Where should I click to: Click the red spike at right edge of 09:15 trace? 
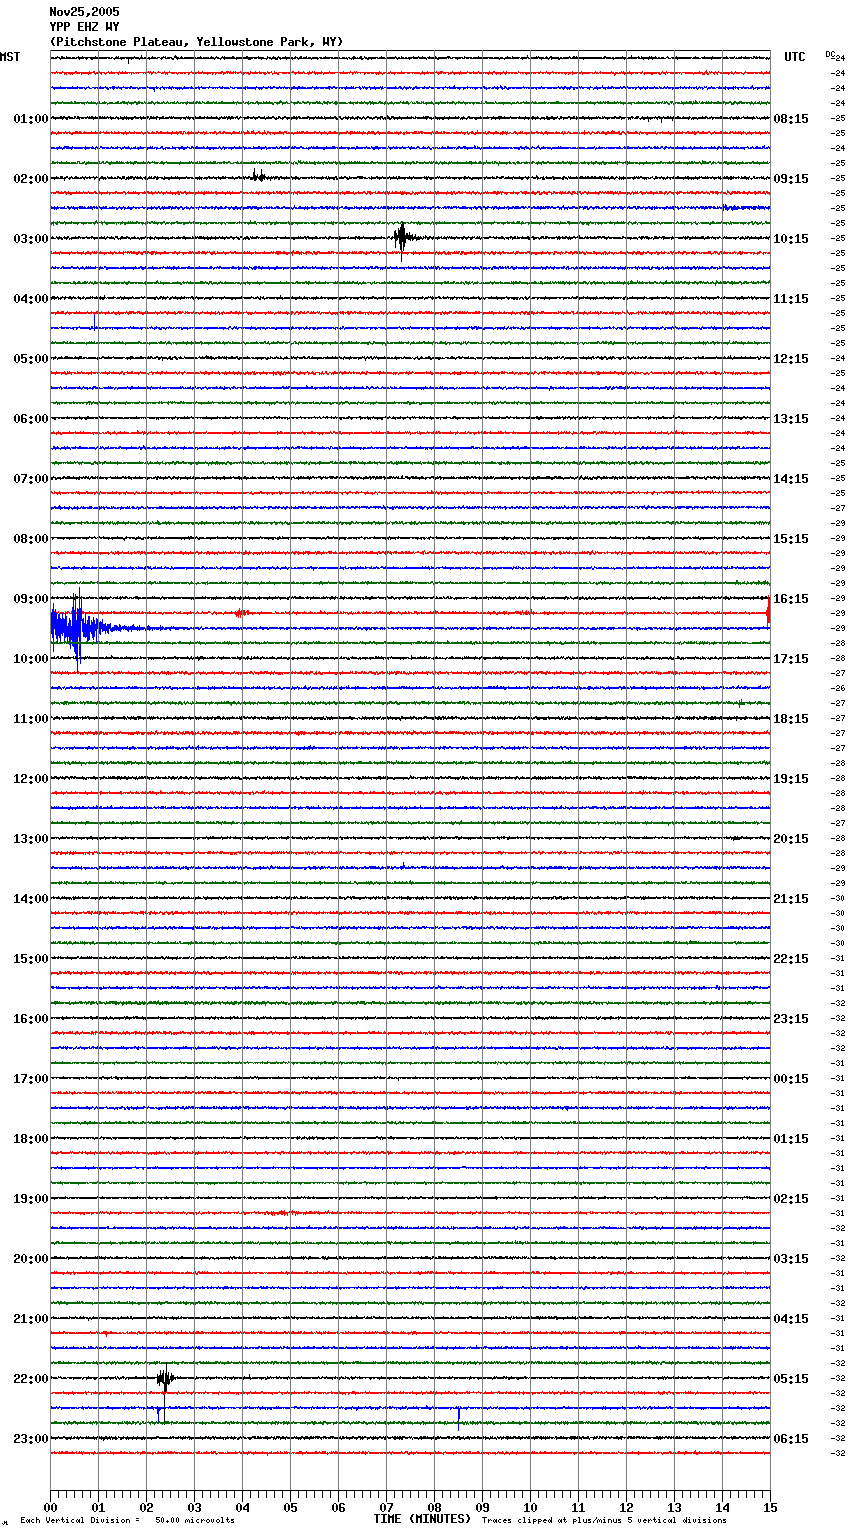768,610
